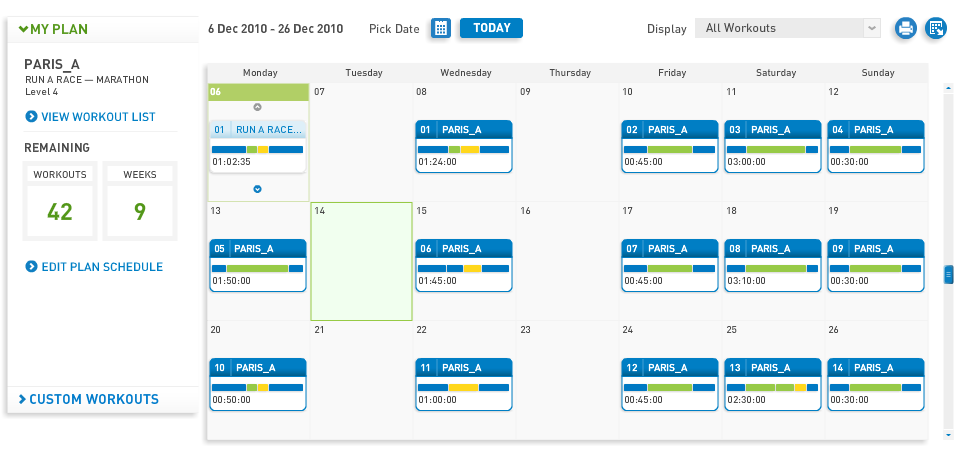Open the Edit Plan Schedule link
This screenshot has width=958, height=453.
pos(102,267)
